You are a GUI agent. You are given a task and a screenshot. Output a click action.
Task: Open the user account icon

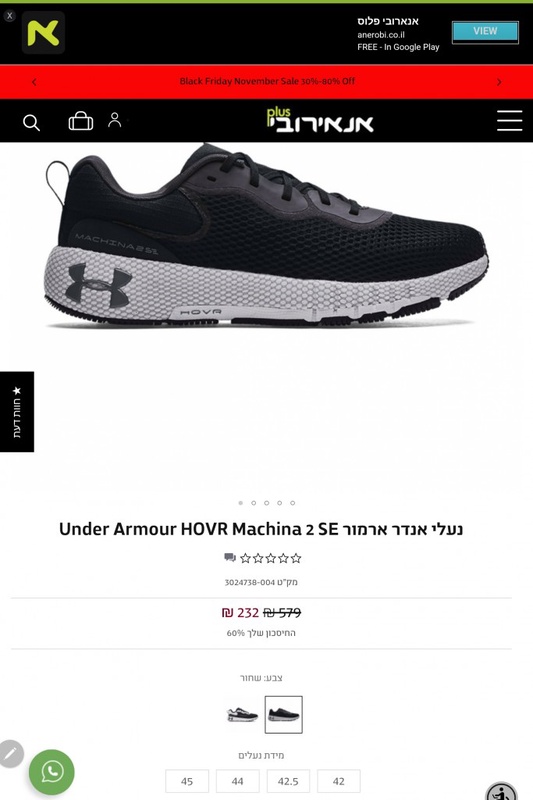(x=115, y=120)
